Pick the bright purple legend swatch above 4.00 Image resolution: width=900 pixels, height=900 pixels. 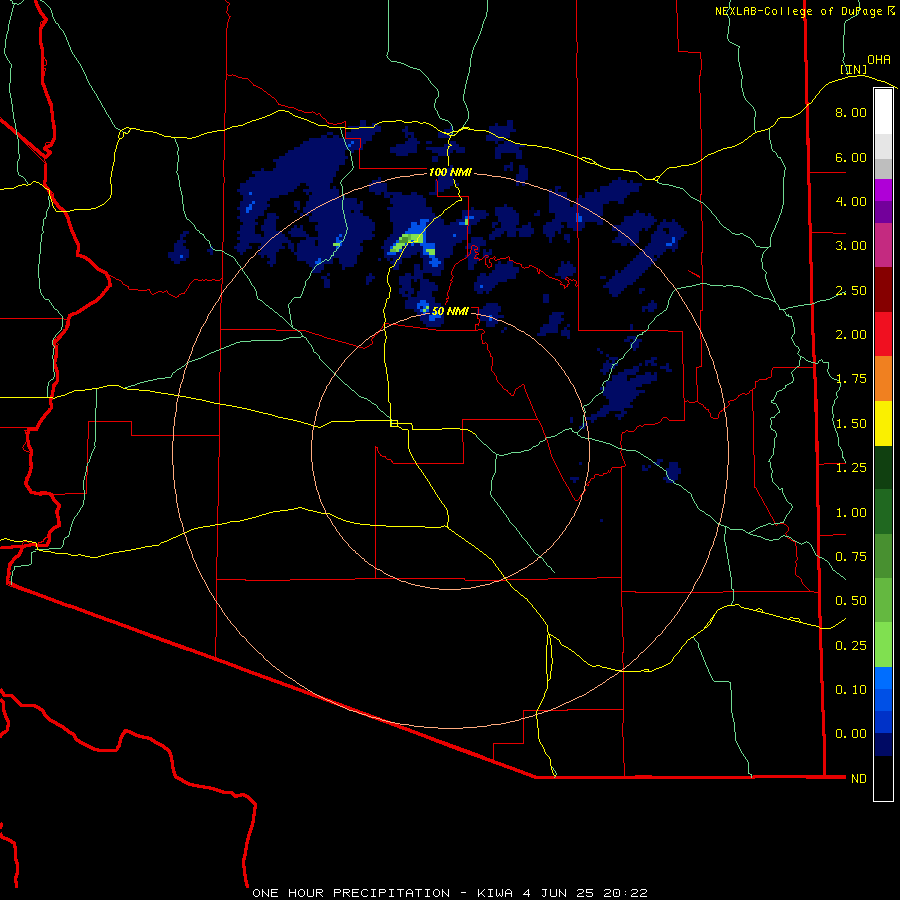tap(883, 190)
